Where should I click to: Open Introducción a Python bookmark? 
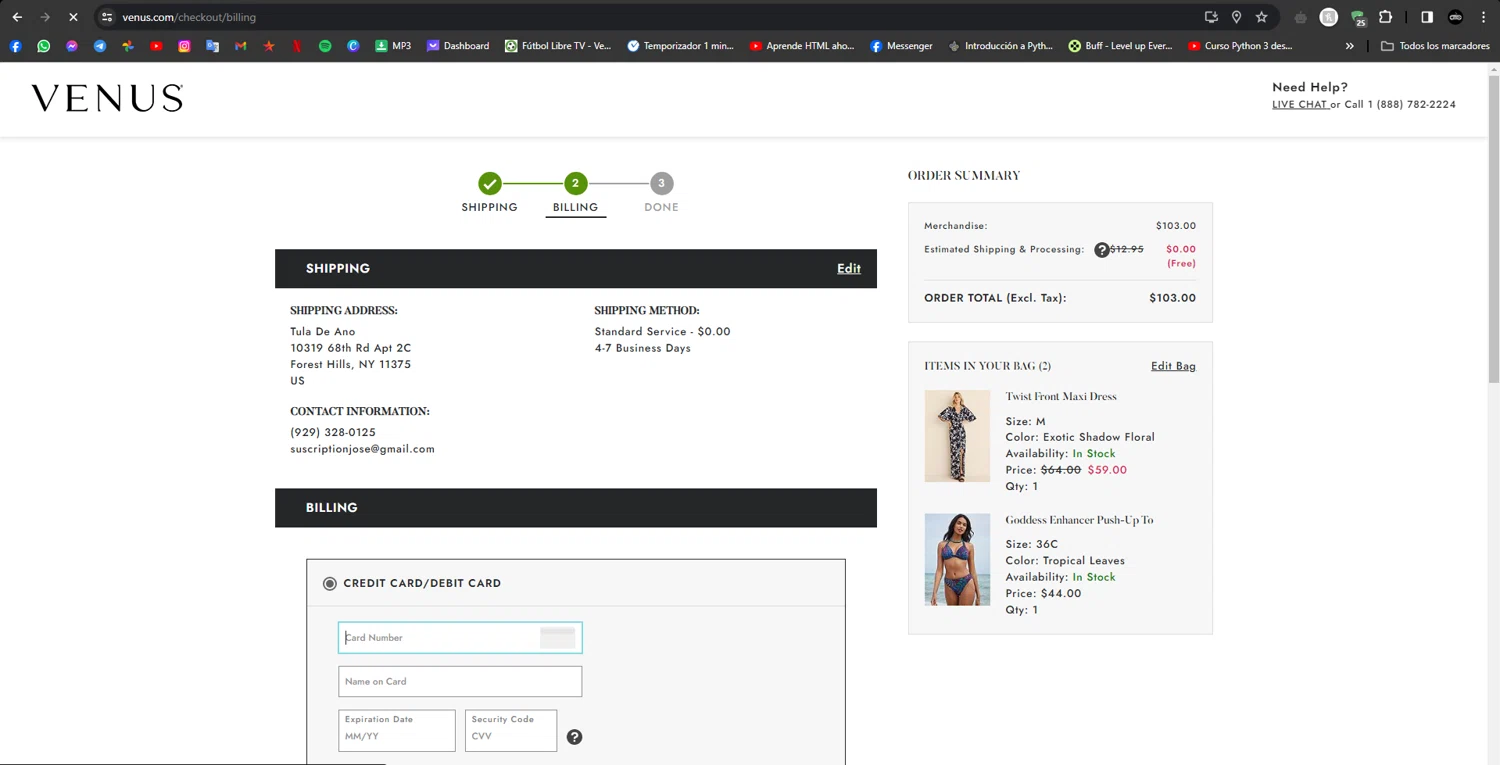click(1000, 46)
